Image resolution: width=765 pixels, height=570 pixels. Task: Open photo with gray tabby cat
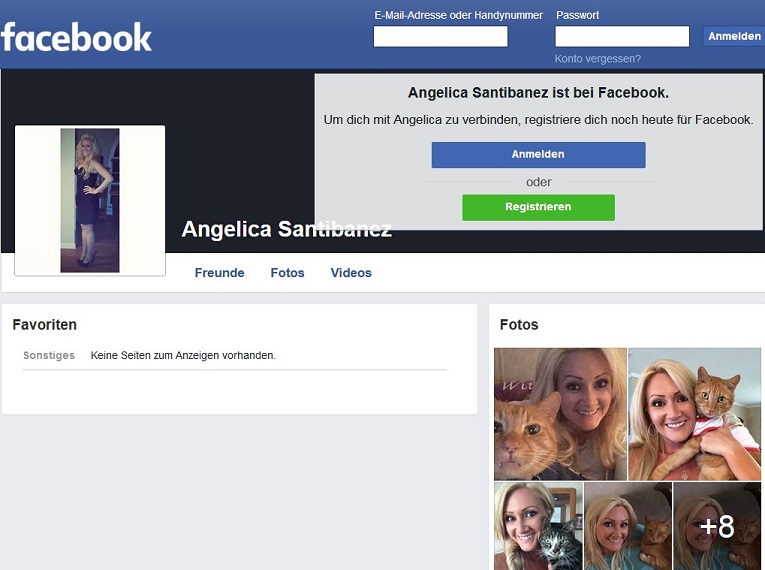[x=538, y=526]
